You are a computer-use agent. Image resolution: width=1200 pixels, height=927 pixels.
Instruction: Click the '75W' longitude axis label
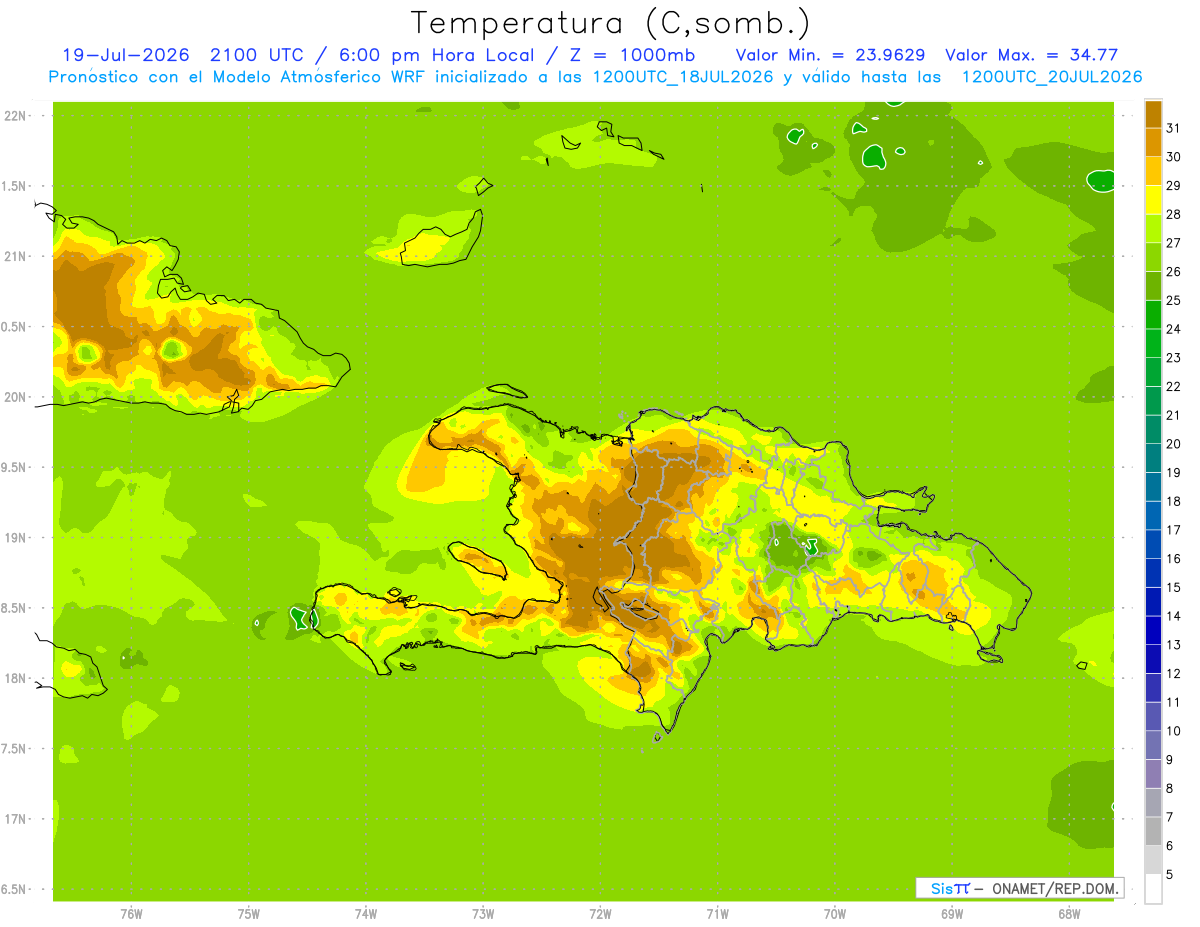click(x=249, y=913)
